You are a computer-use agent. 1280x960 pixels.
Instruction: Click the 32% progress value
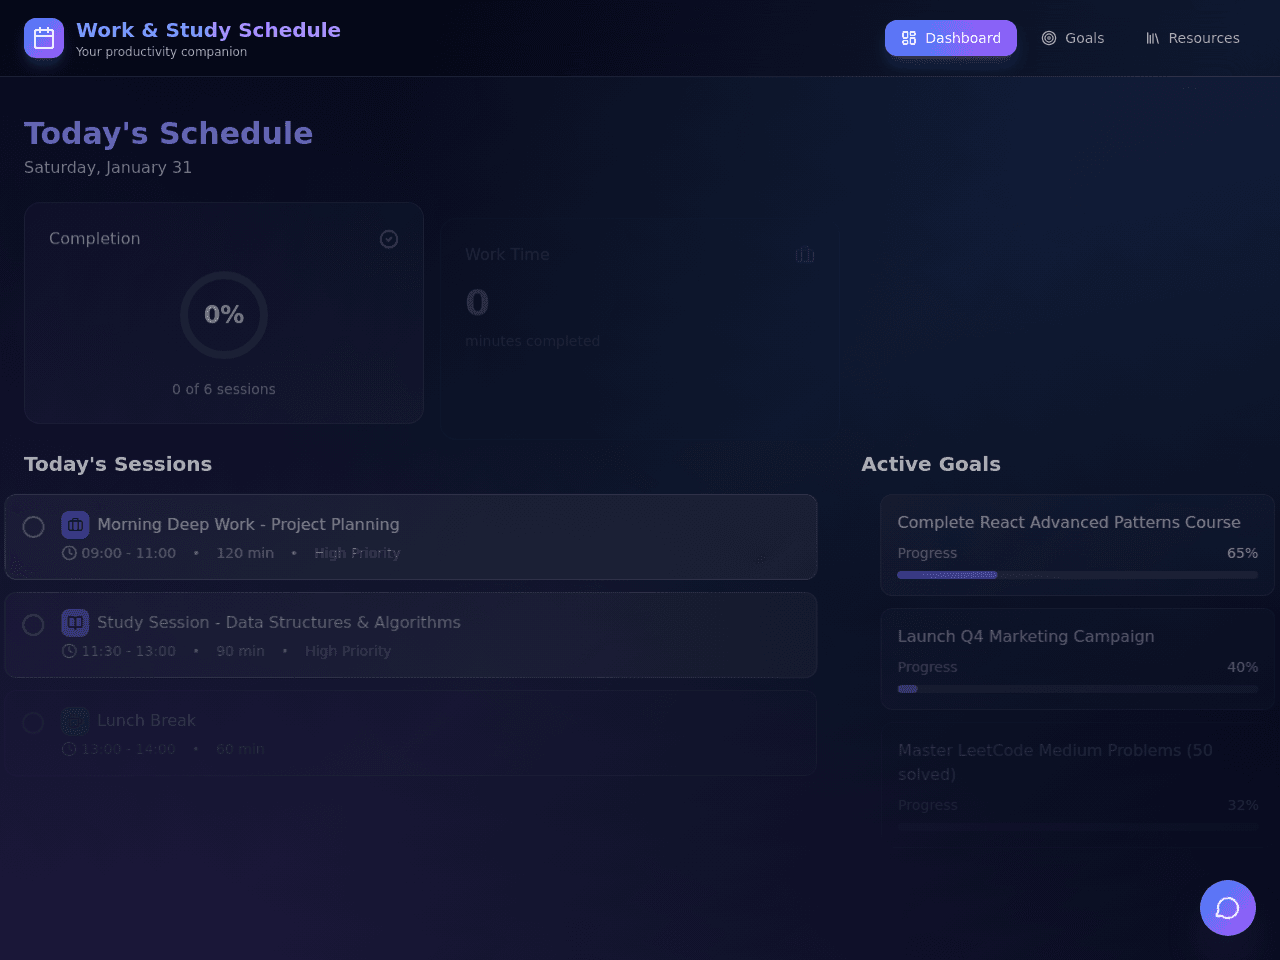coord(1242,805)
